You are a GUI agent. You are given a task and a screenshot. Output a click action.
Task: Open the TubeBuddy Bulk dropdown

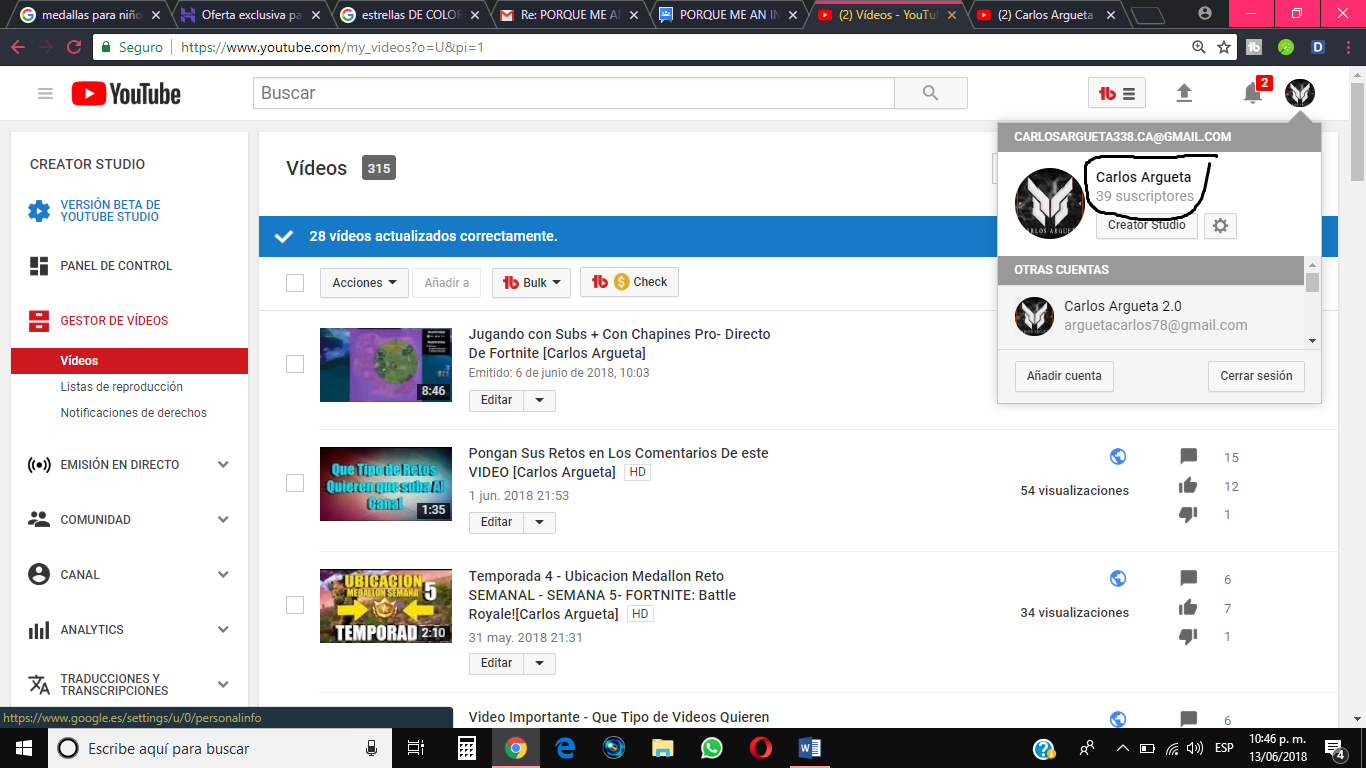pyautogui.click(x=531, y=283)
